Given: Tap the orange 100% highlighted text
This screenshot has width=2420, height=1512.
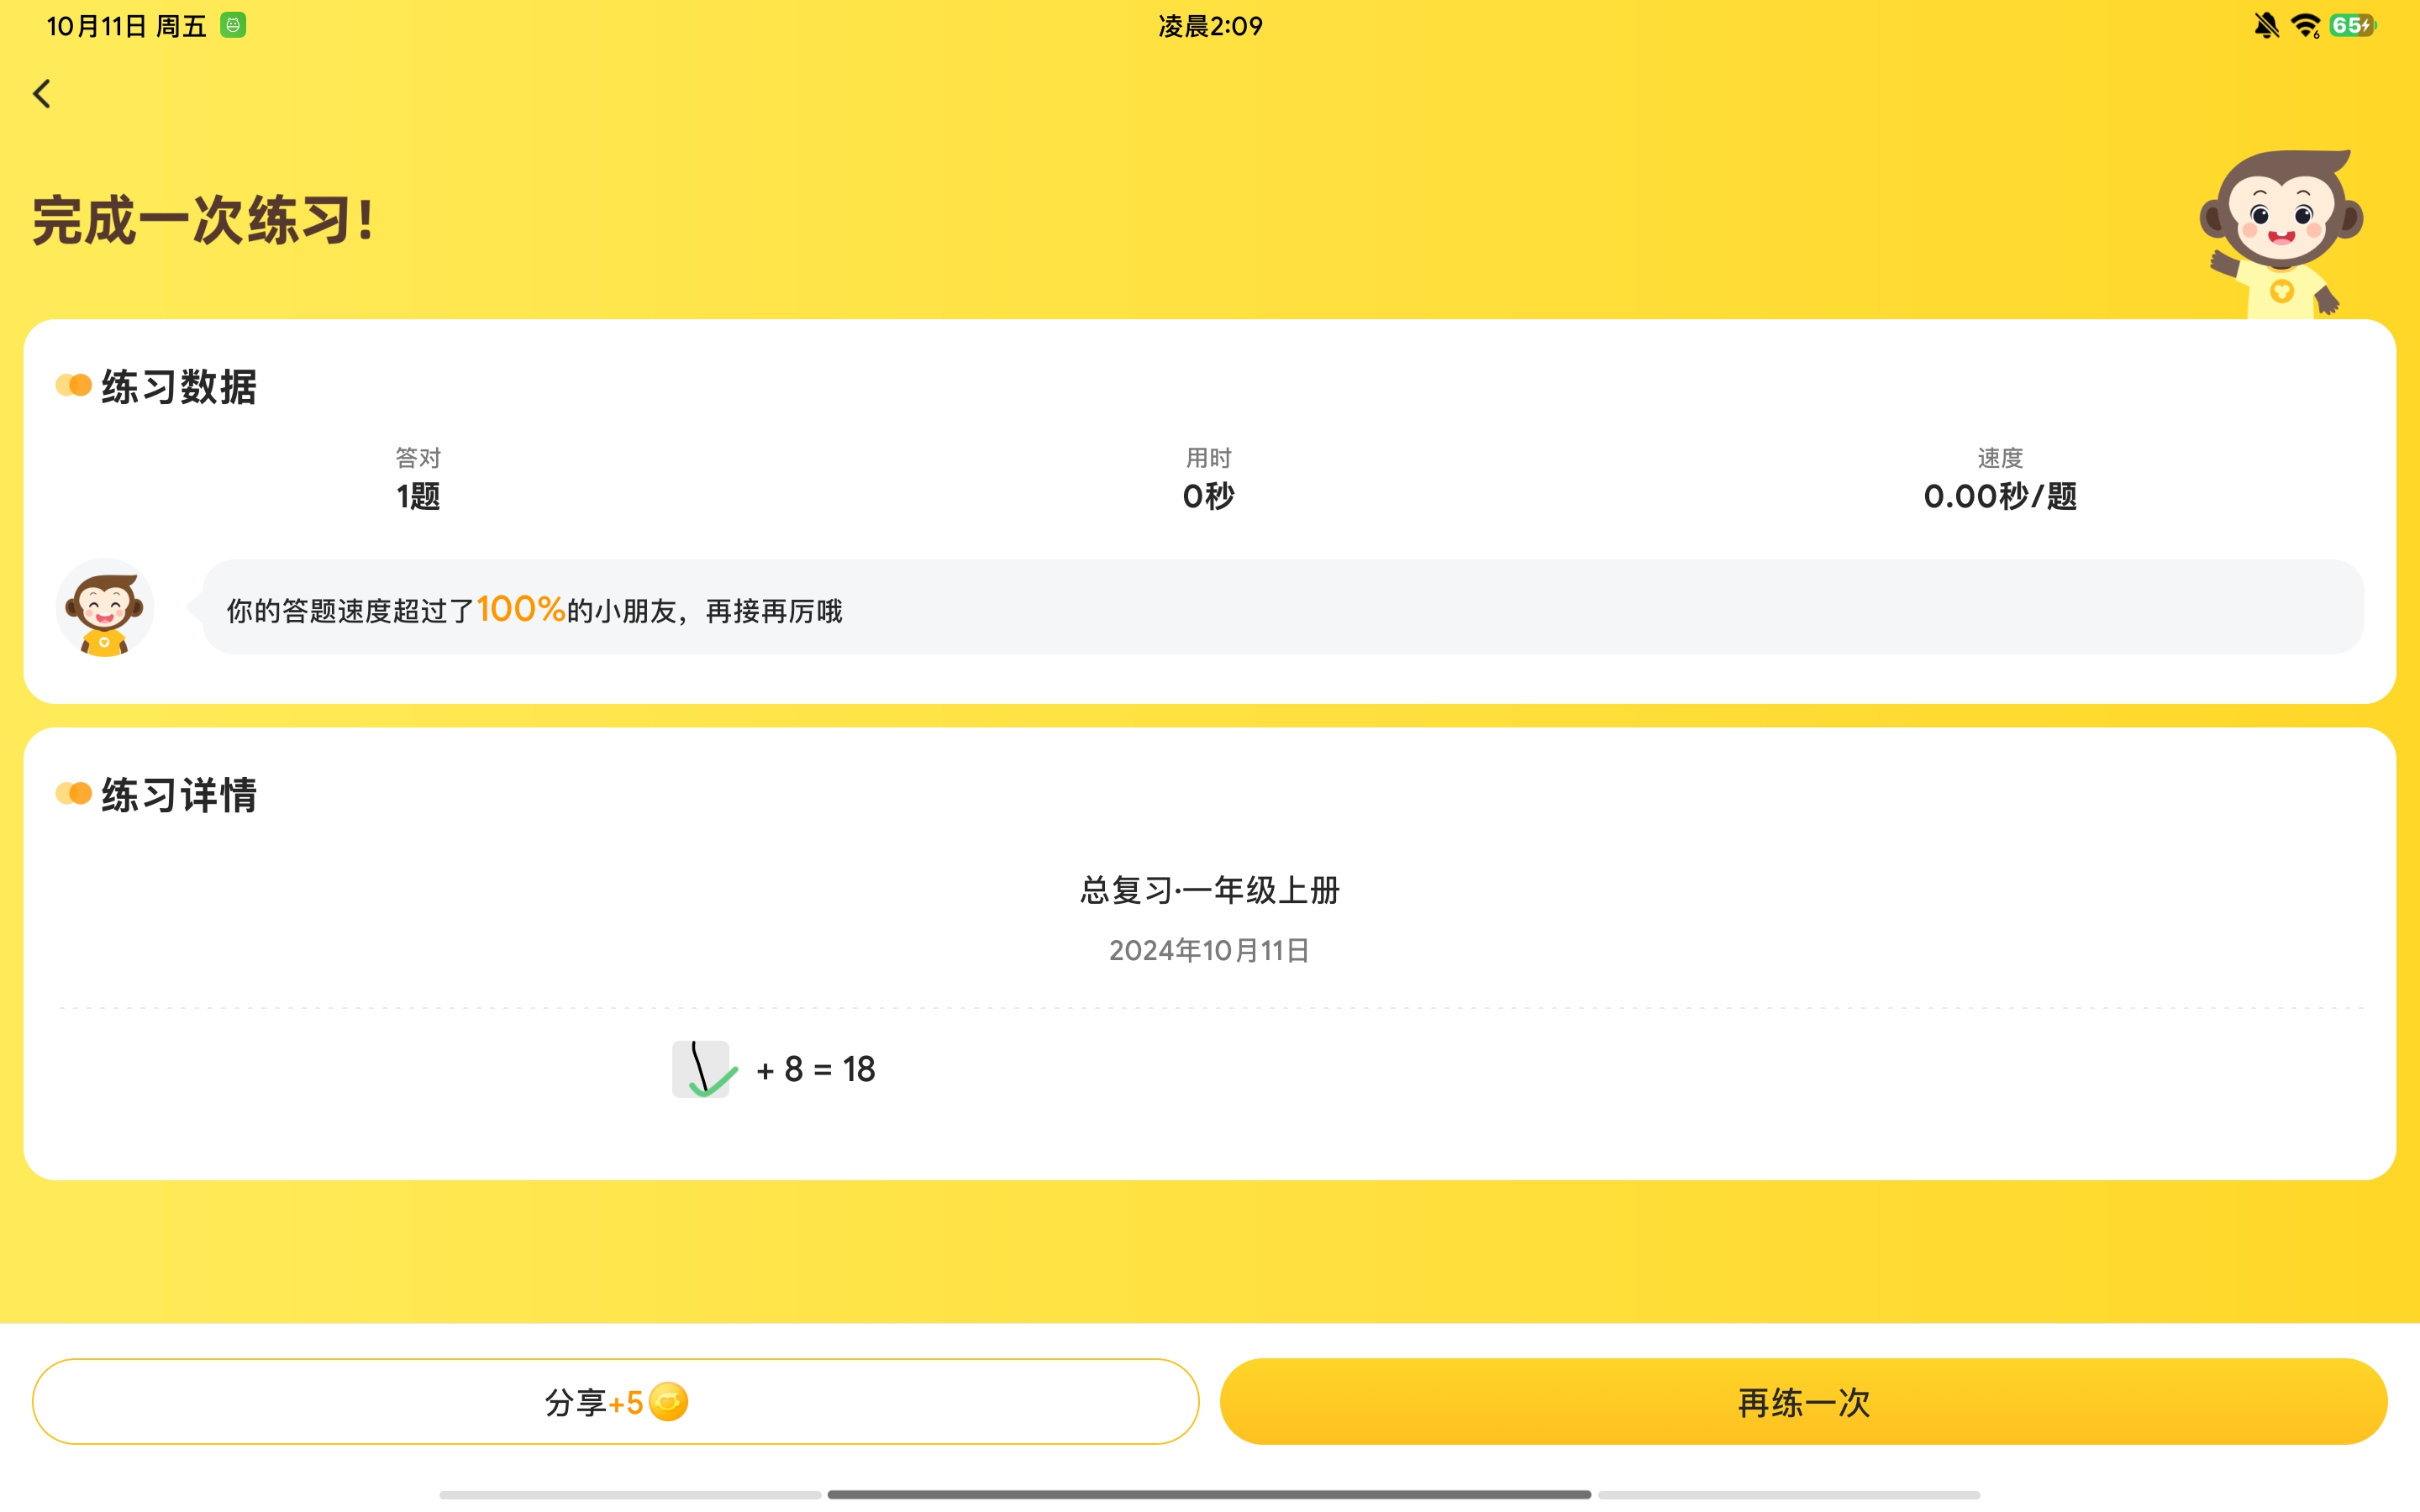Looking at the screenshot, I should coord(521,609).
